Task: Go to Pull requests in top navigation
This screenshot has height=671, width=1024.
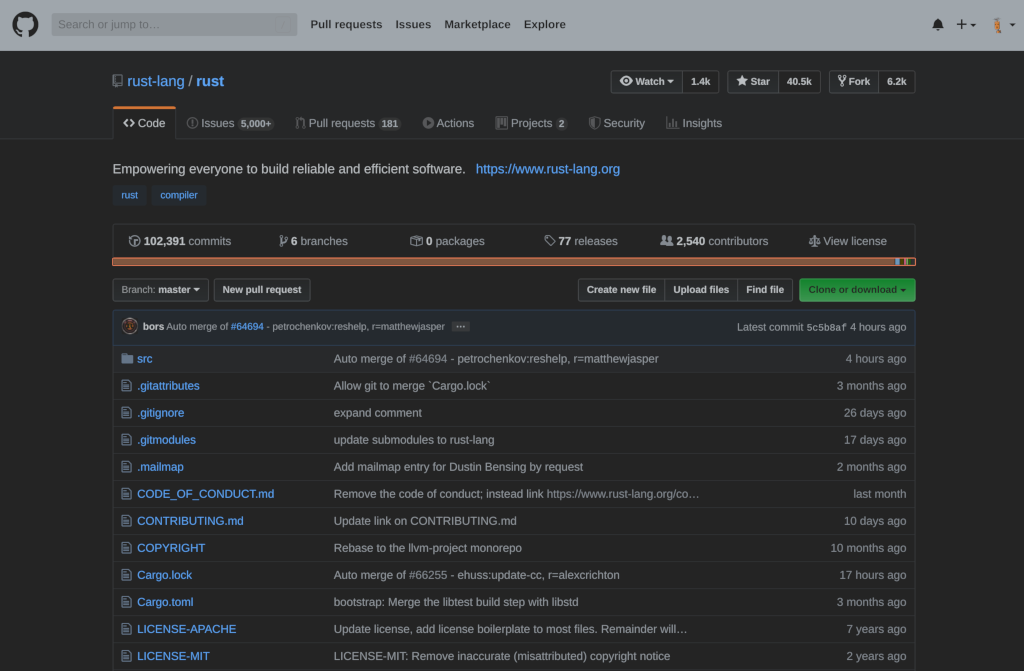Action: (346, 25)
